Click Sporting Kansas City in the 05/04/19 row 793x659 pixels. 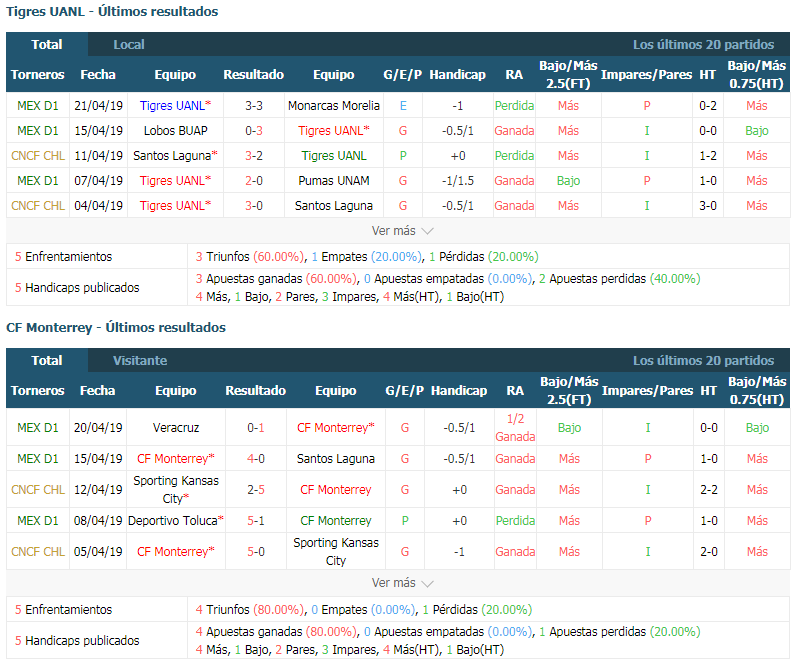click(x=336, y=552)
